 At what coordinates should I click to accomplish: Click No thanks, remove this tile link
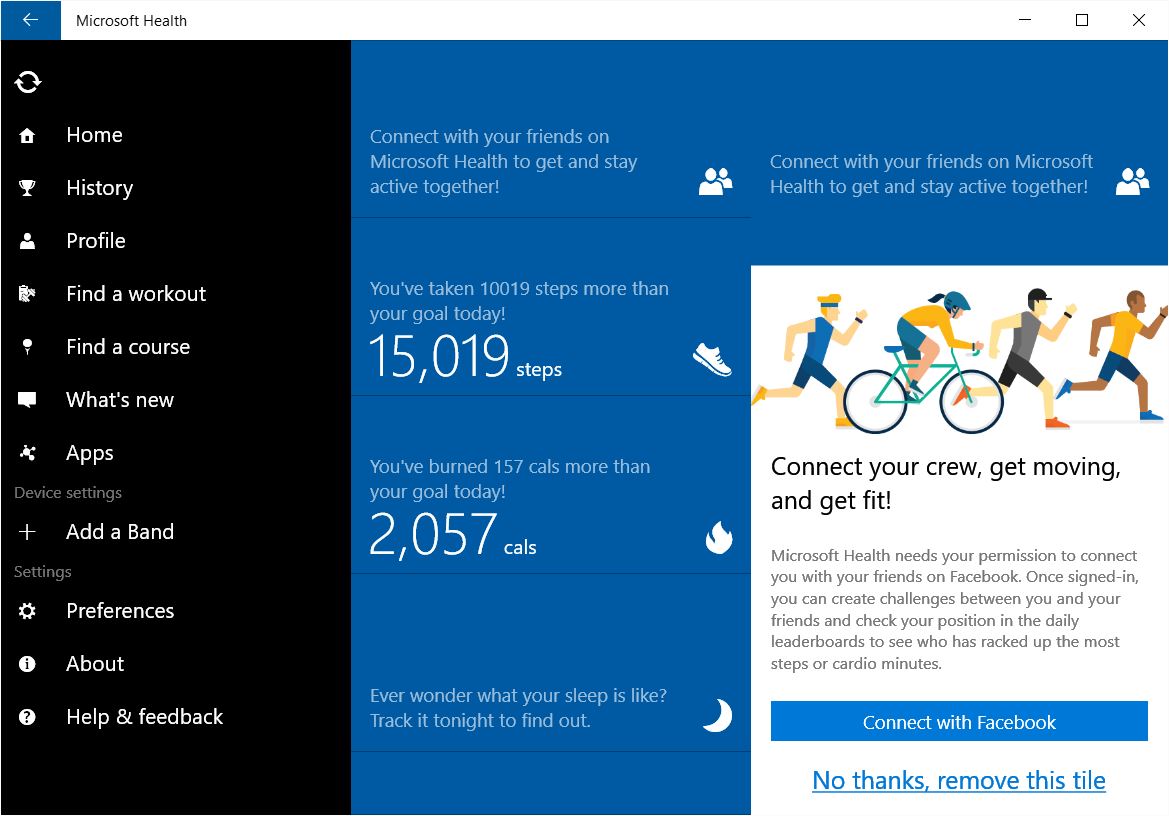point(959,780)
